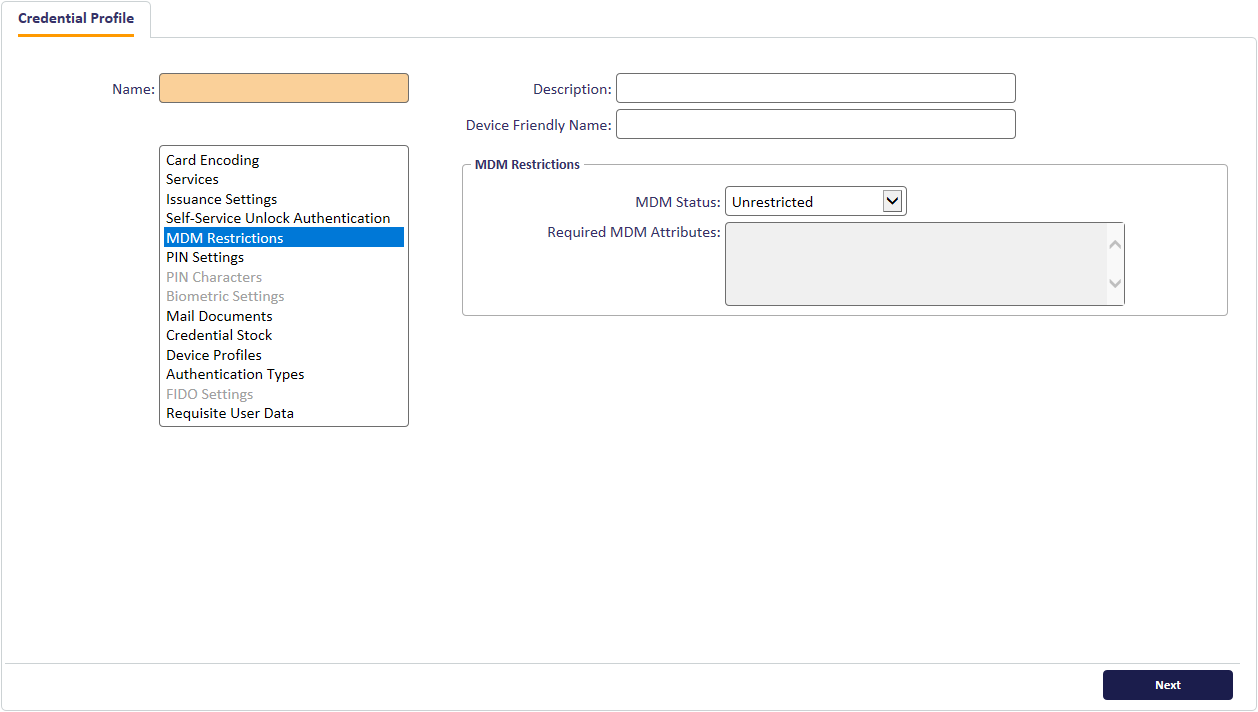Select Credential Stock in the list

(x=219, y=335)
